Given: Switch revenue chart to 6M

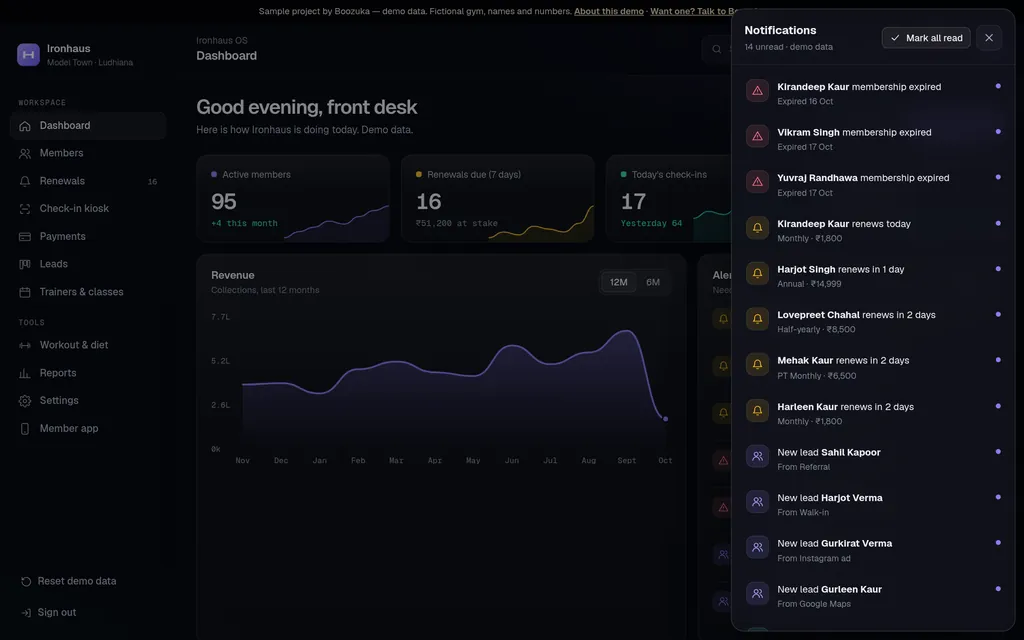Looking at the screenshot, I should click(x=653, y=282).
